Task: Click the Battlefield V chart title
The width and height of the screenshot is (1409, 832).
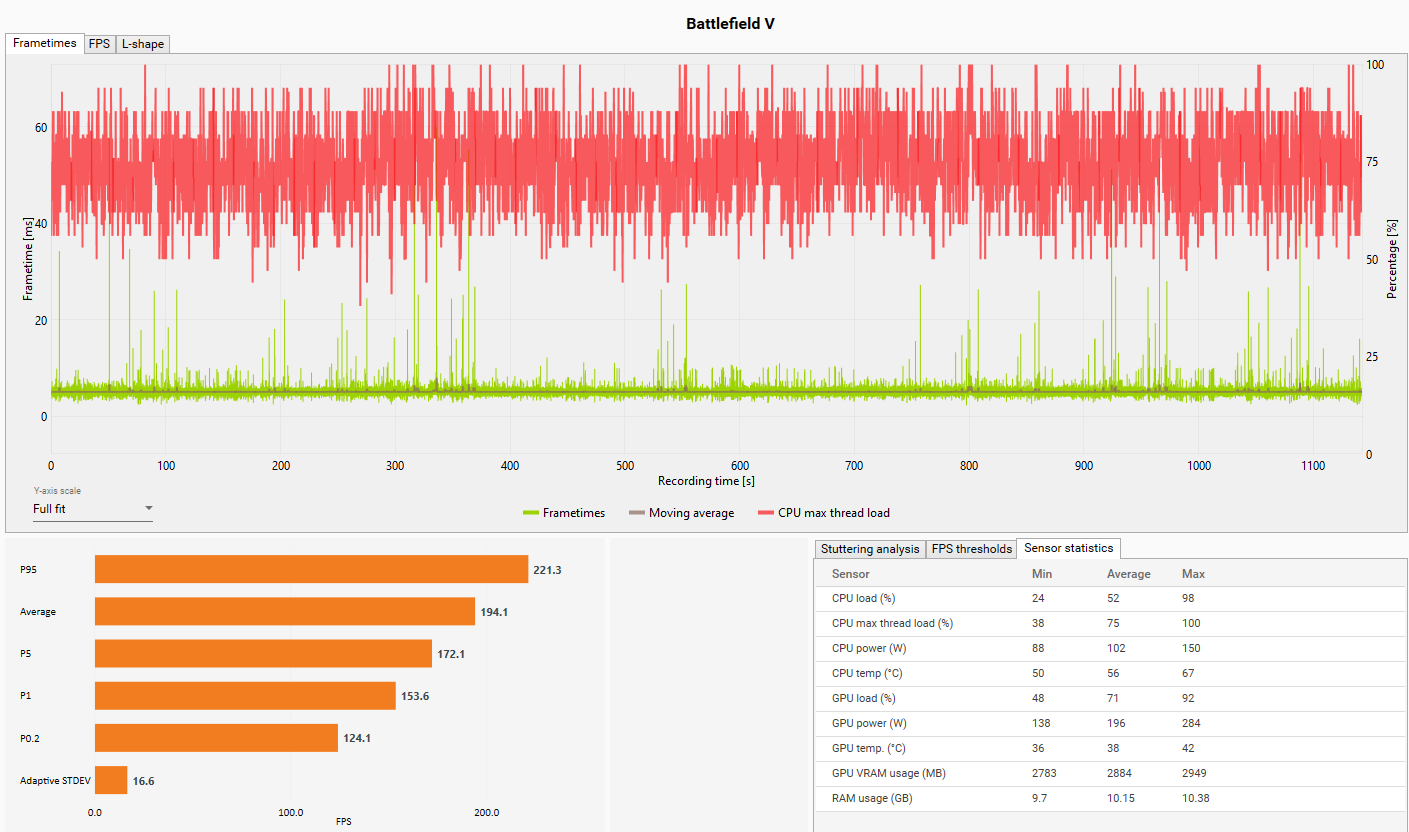Action: (x=730, y=23)
